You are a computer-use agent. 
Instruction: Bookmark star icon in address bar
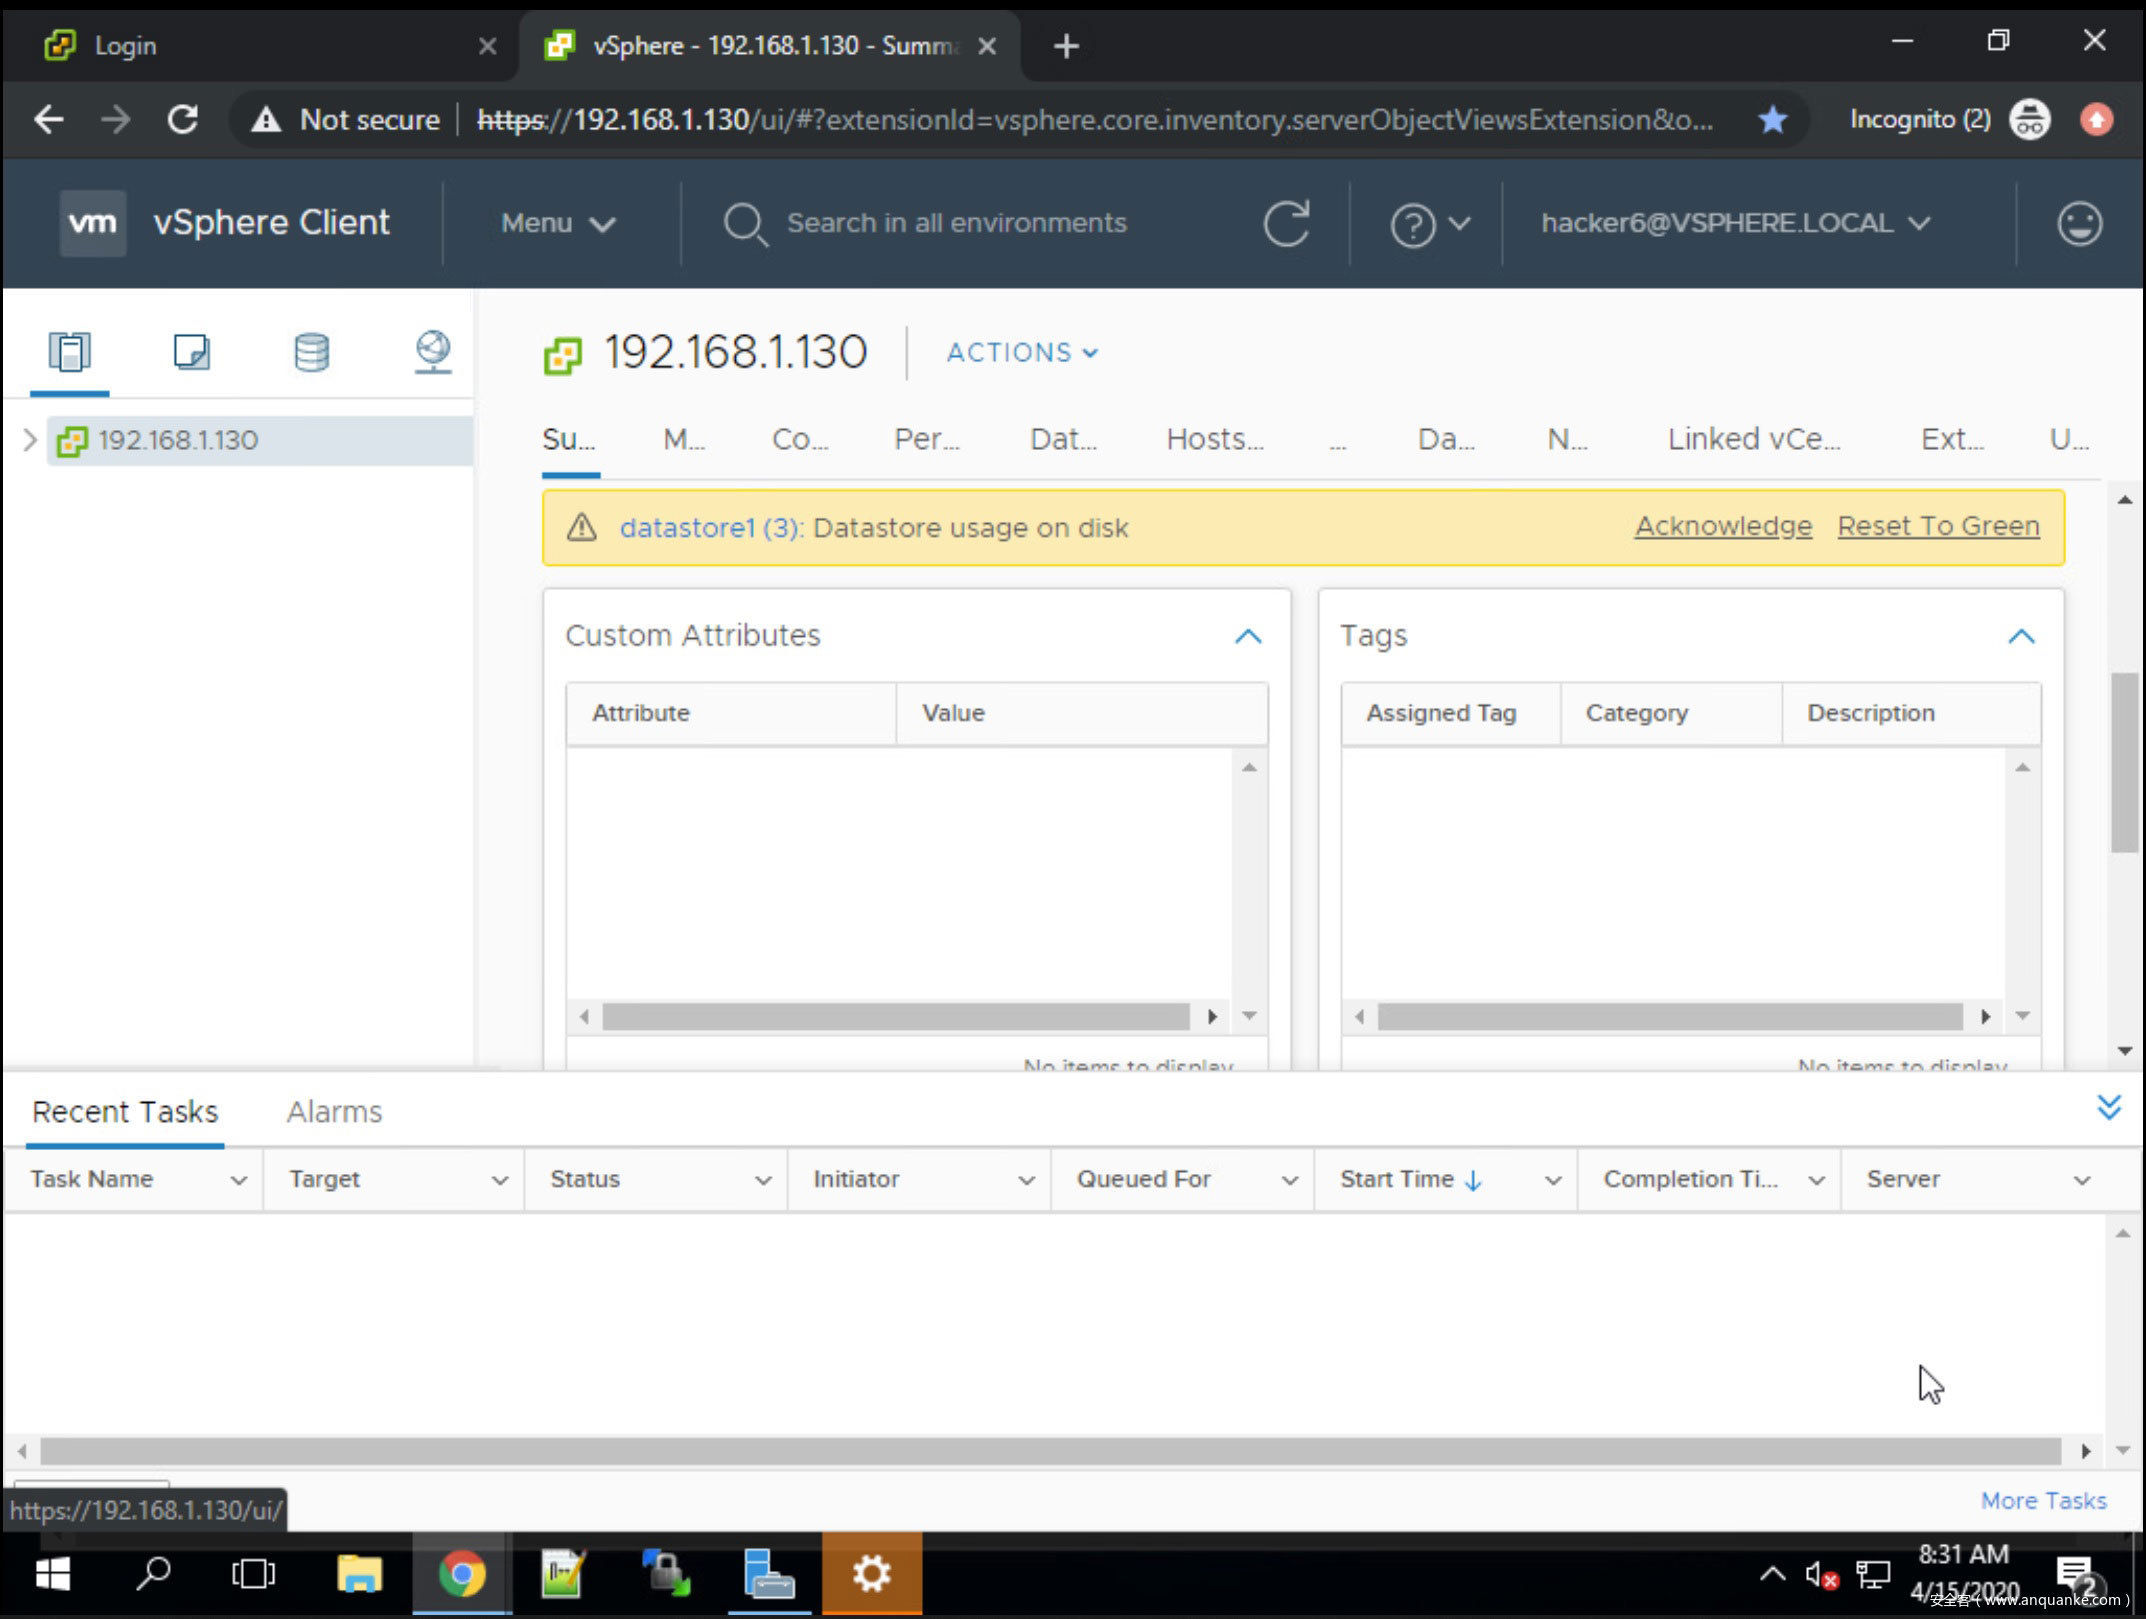coord(1772,120)
